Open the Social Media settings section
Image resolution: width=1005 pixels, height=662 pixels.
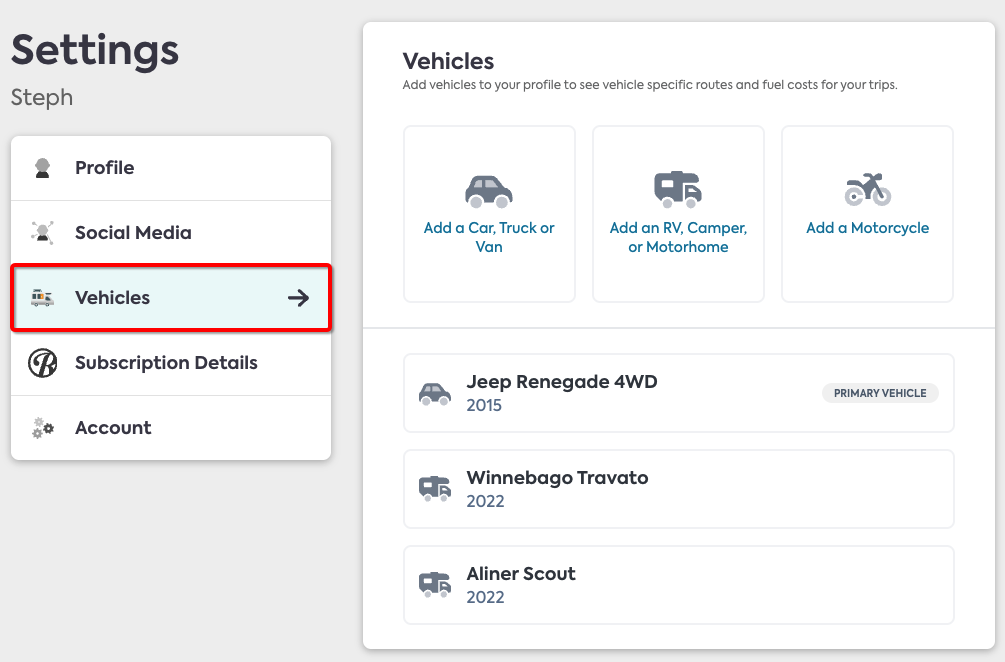(171, 233)
